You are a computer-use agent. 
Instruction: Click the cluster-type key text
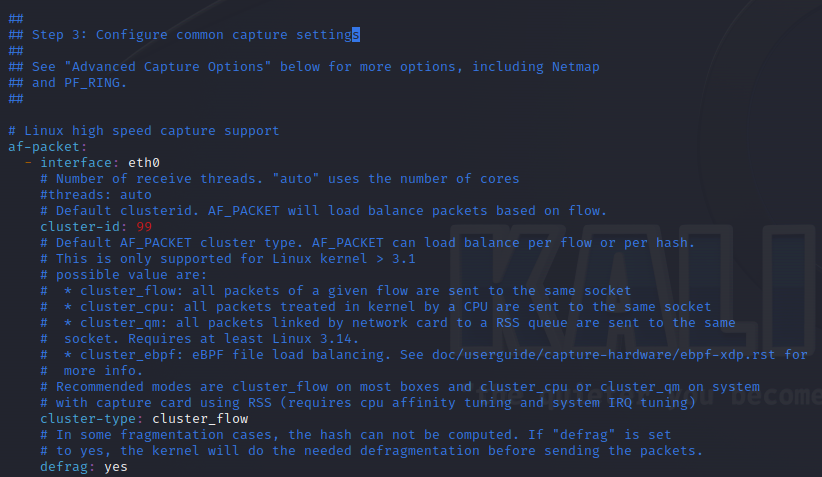tap(88, 418)
